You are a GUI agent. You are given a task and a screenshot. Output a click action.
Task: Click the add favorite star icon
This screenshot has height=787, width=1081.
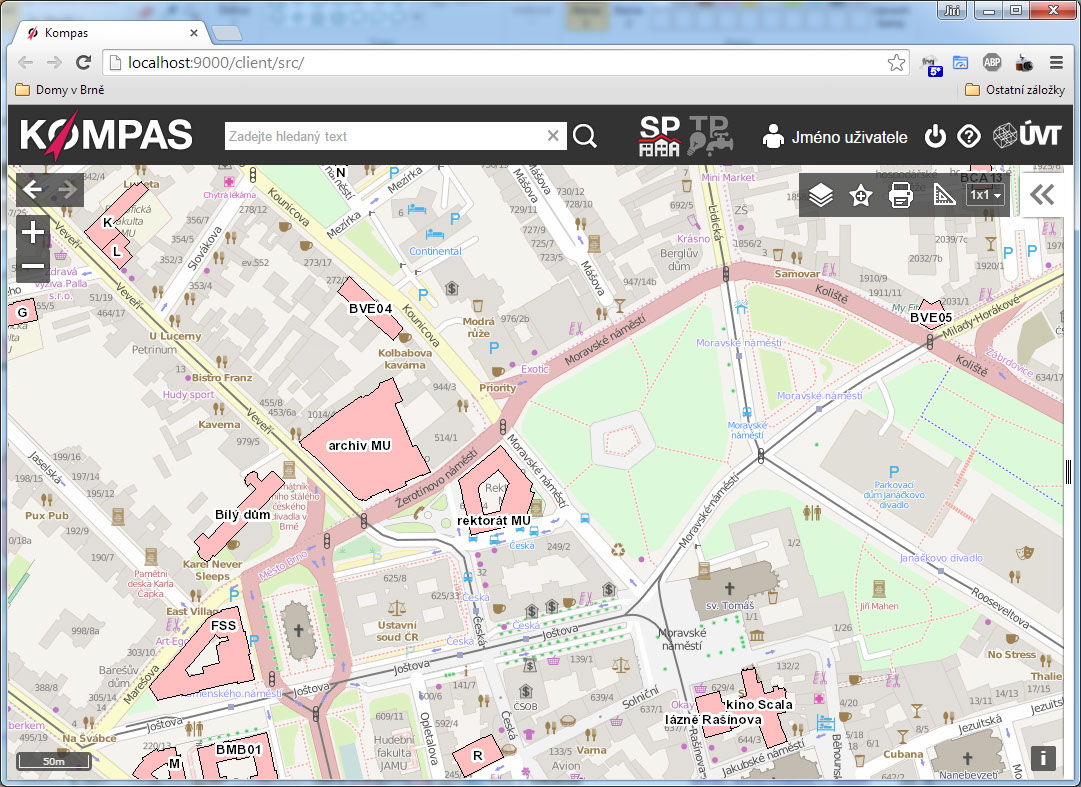[861, 195]
